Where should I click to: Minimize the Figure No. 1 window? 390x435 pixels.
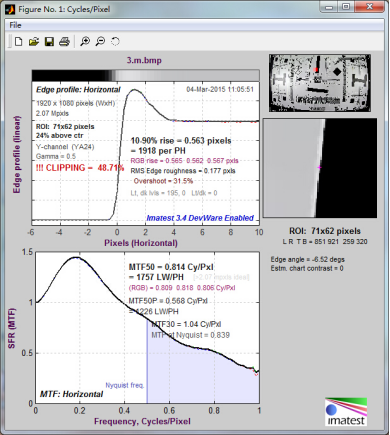pyautogui.click(x=329, y=6)
